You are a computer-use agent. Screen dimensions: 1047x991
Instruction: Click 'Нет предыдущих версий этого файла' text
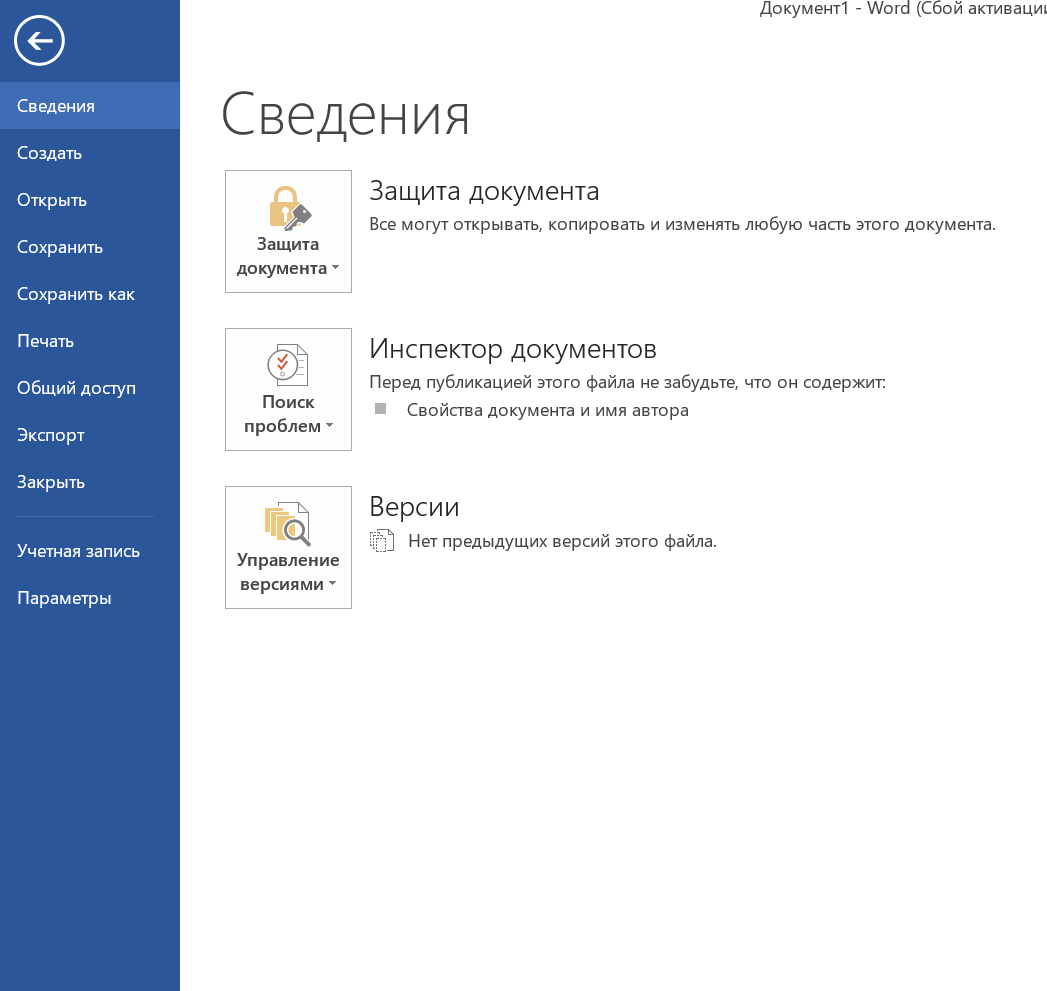[562, 541]
